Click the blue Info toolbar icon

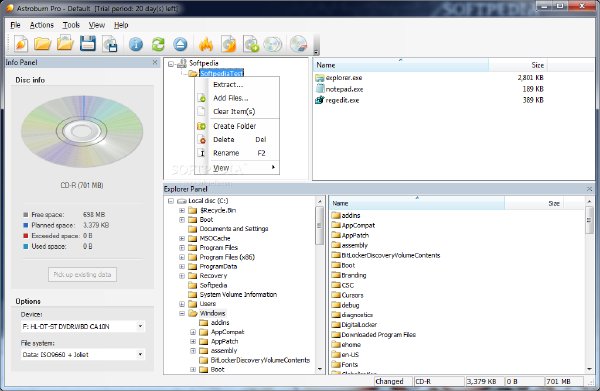pyautogui.click(x=135, y=44)
